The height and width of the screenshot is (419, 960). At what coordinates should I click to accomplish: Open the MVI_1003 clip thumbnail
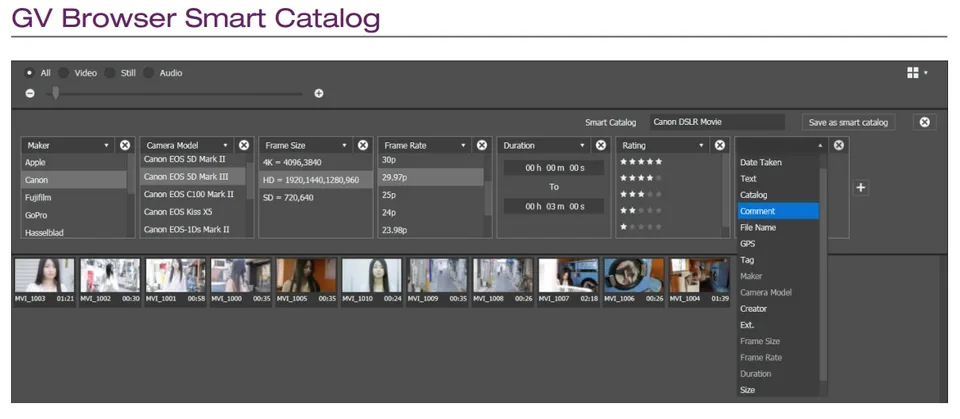pos(45,275)
